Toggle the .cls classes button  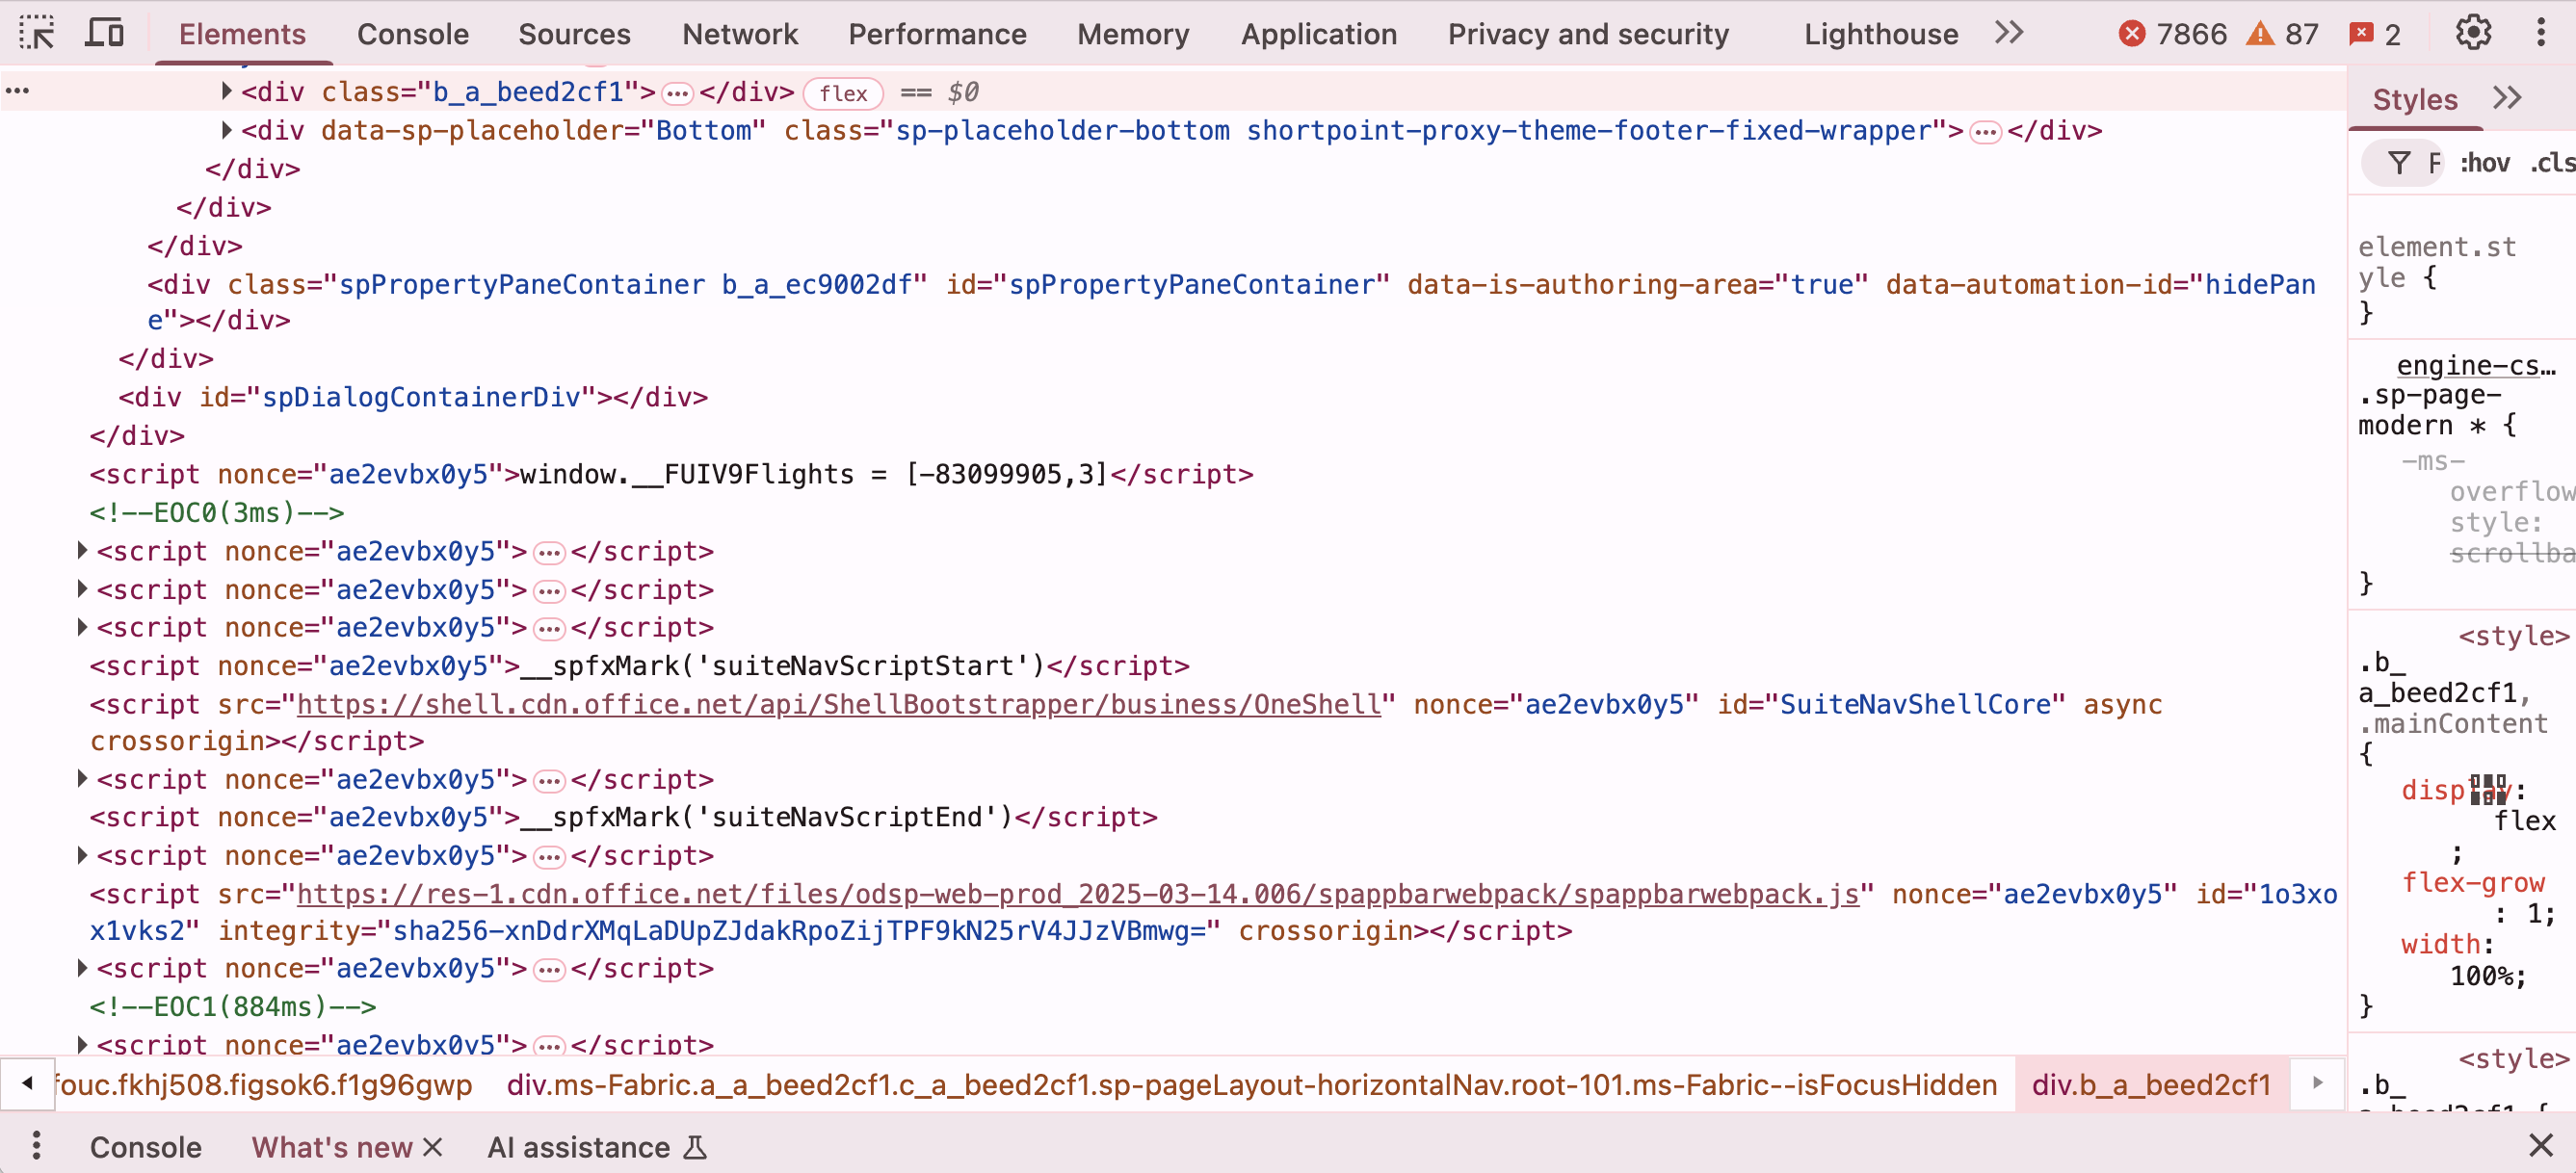point(2552,163)
